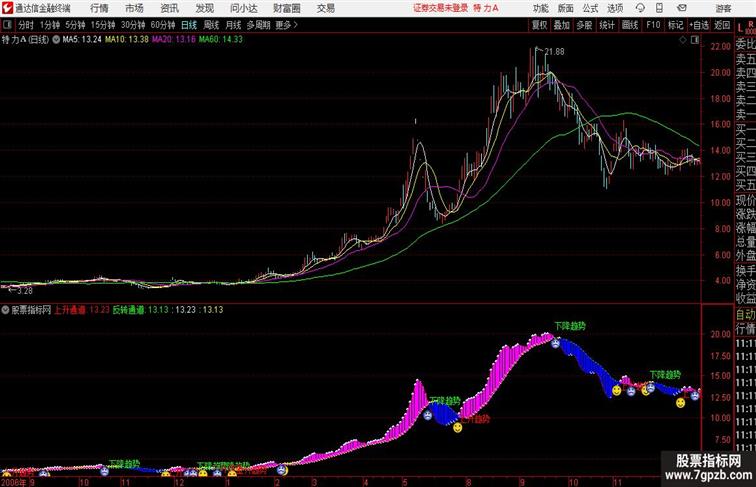
Task: Switch to 15分钟 period tab
Action: [103, 25]
